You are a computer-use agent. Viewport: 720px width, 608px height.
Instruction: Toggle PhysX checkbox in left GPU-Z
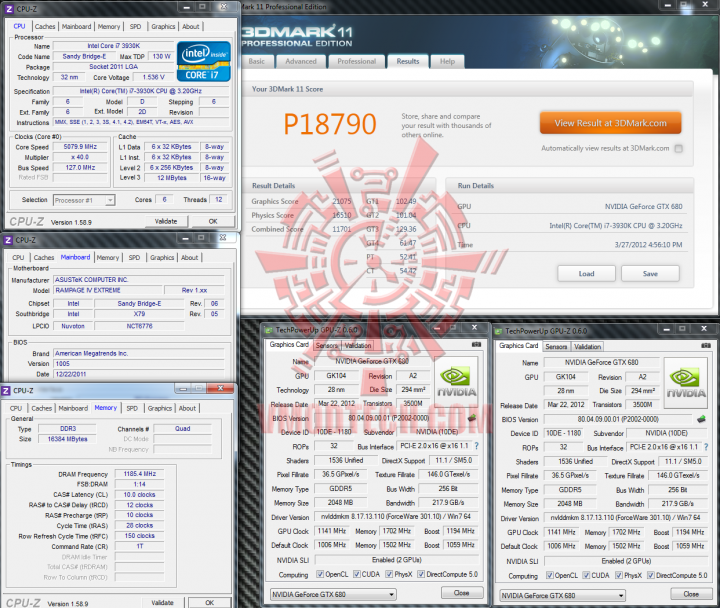coord(389,574)
